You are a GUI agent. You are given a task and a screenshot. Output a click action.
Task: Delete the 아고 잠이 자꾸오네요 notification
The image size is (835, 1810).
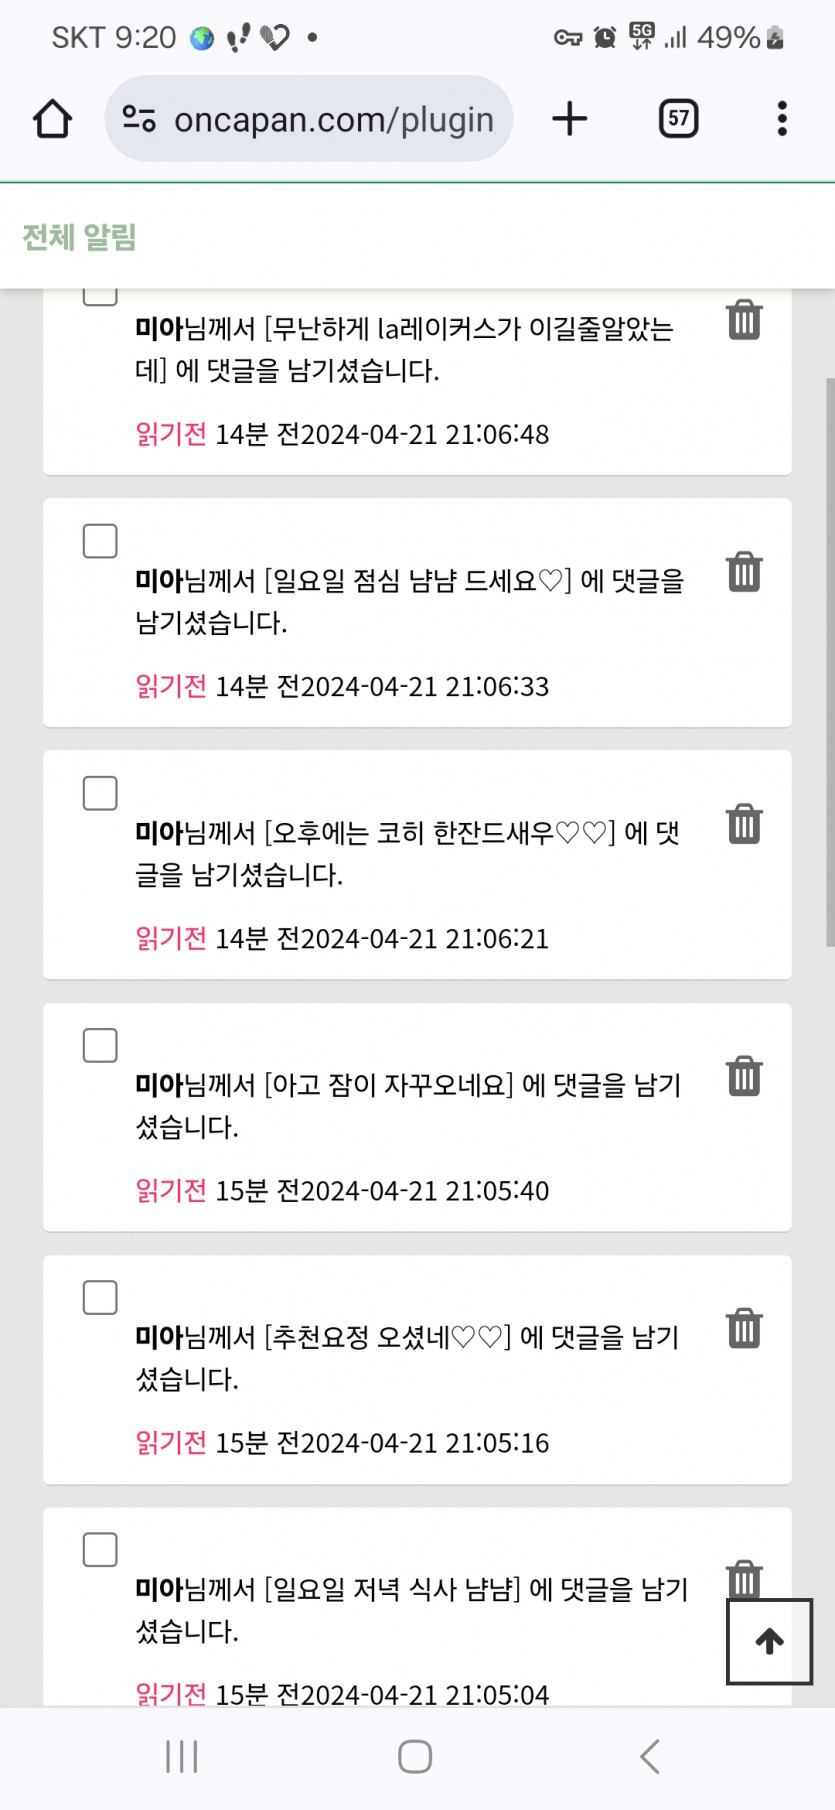pyautogui.click(x=744, y=1076)
